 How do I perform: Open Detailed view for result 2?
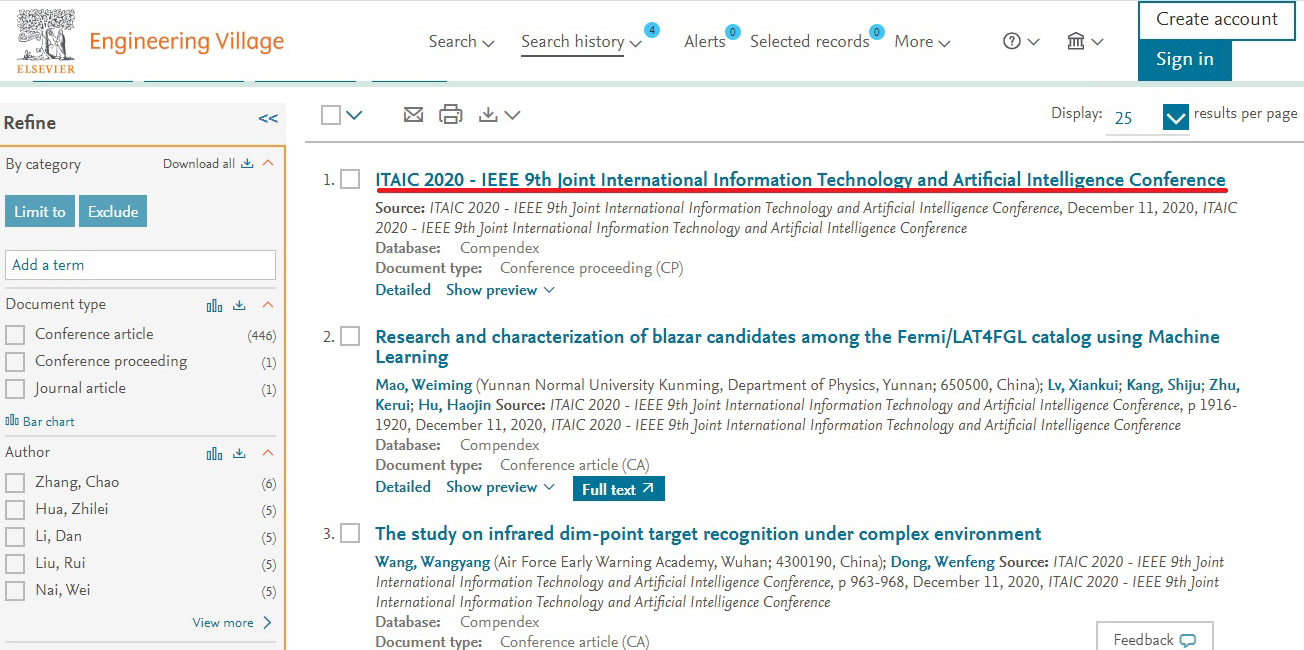[x=403, y=487]
